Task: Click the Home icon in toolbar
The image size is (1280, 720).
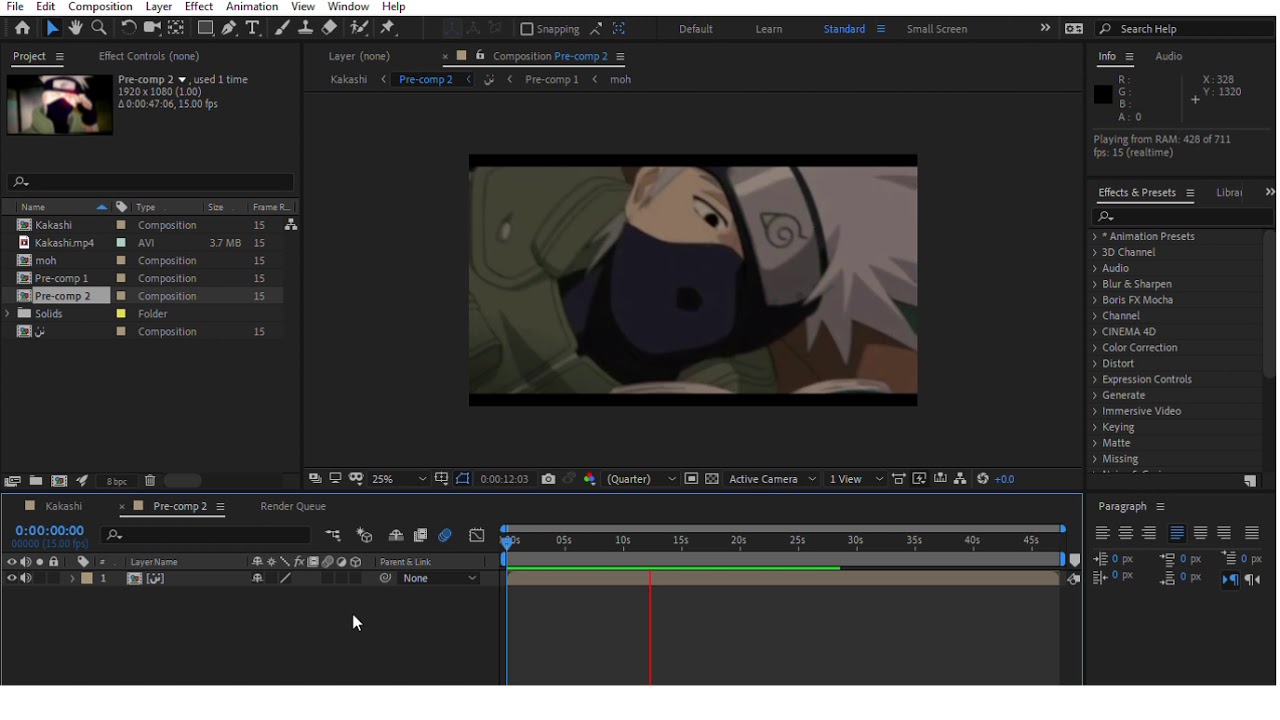Action: point(22,29)
